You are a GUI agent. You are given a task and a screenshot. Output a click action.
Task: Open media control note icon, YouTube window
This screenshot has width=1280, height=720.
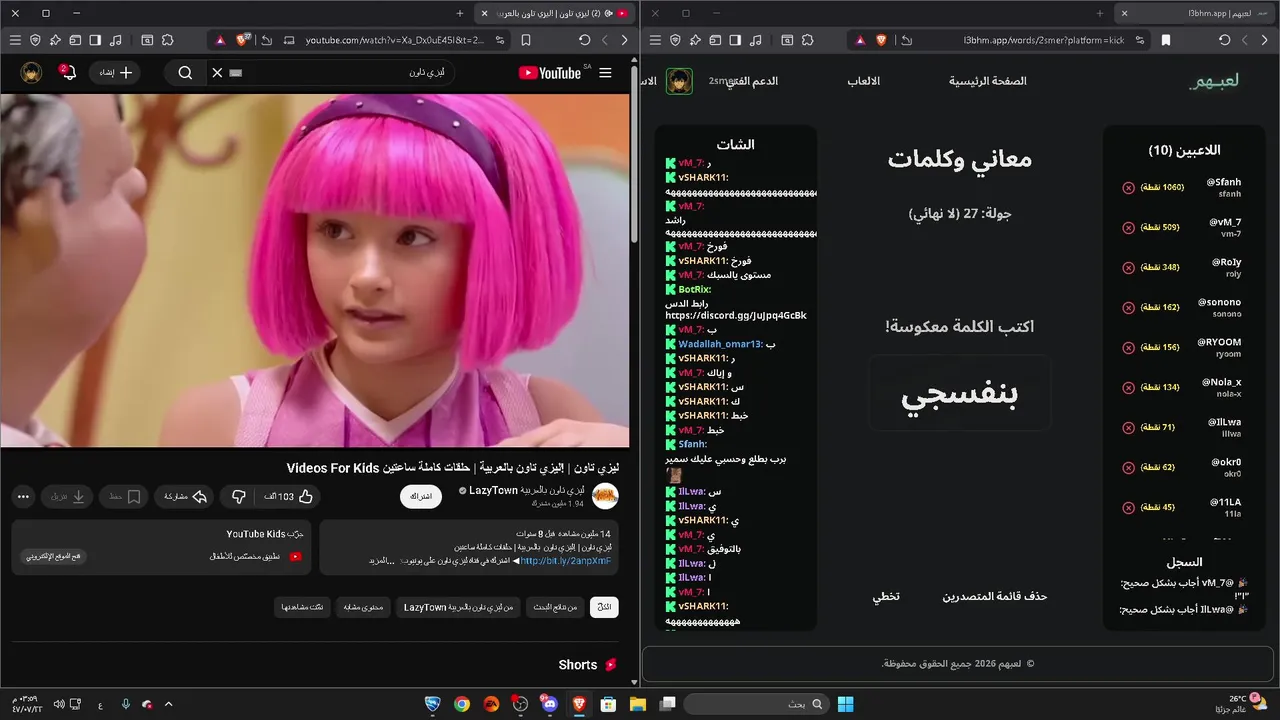click(116, 40)
